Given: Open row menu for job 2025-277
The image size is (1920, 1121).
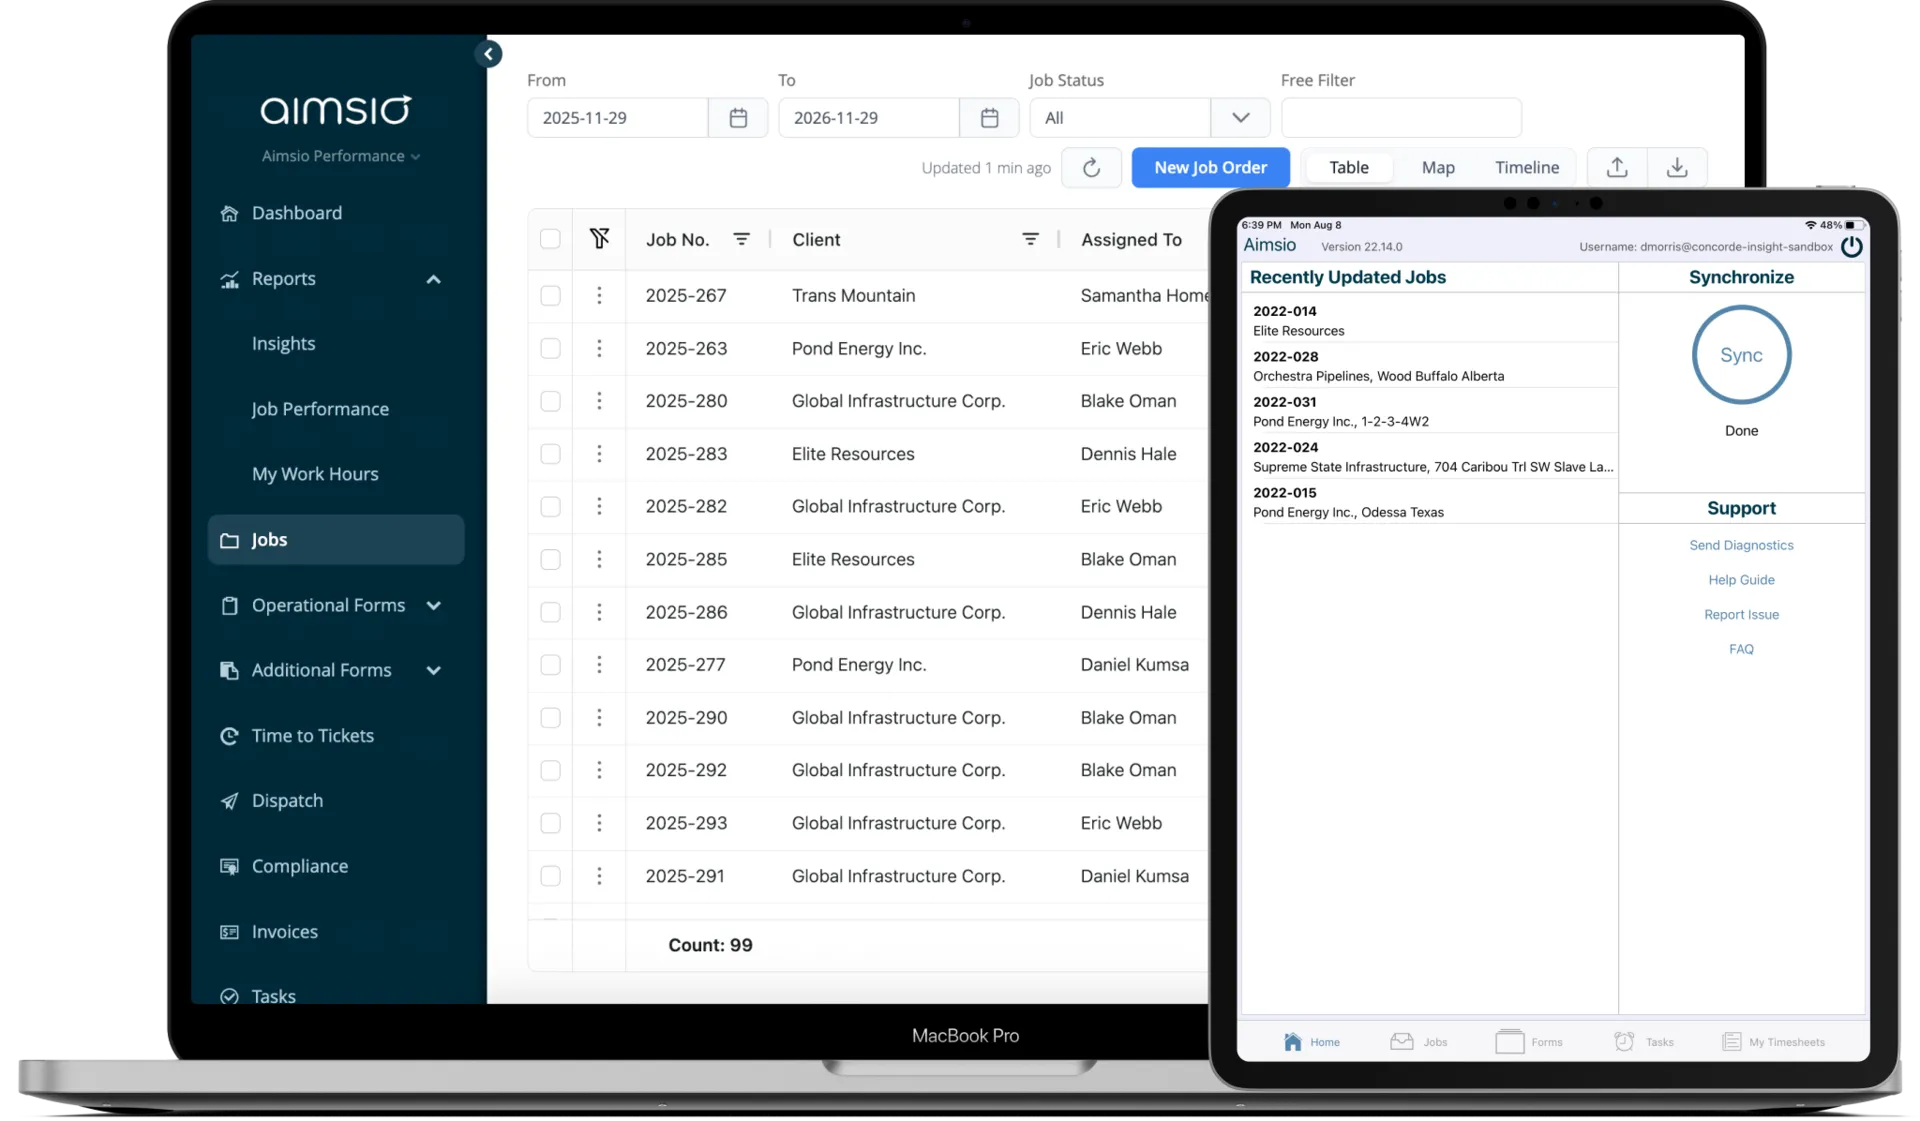Looking at the screenshot, I should click(599, 665).
